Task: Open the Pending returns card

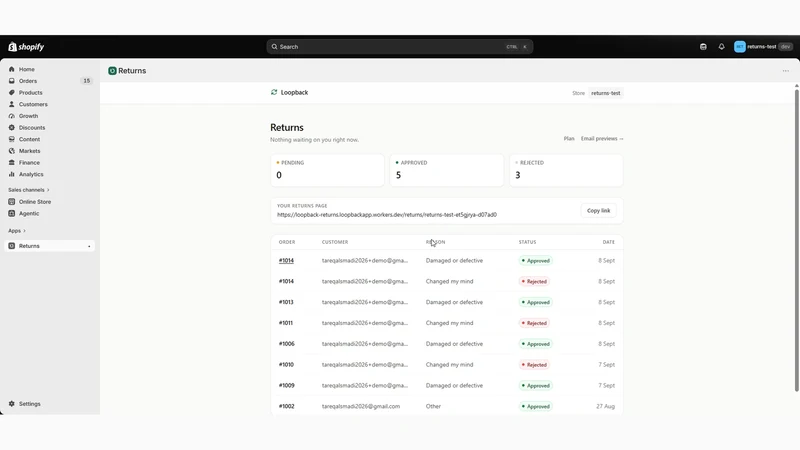Action: (327, 170)
